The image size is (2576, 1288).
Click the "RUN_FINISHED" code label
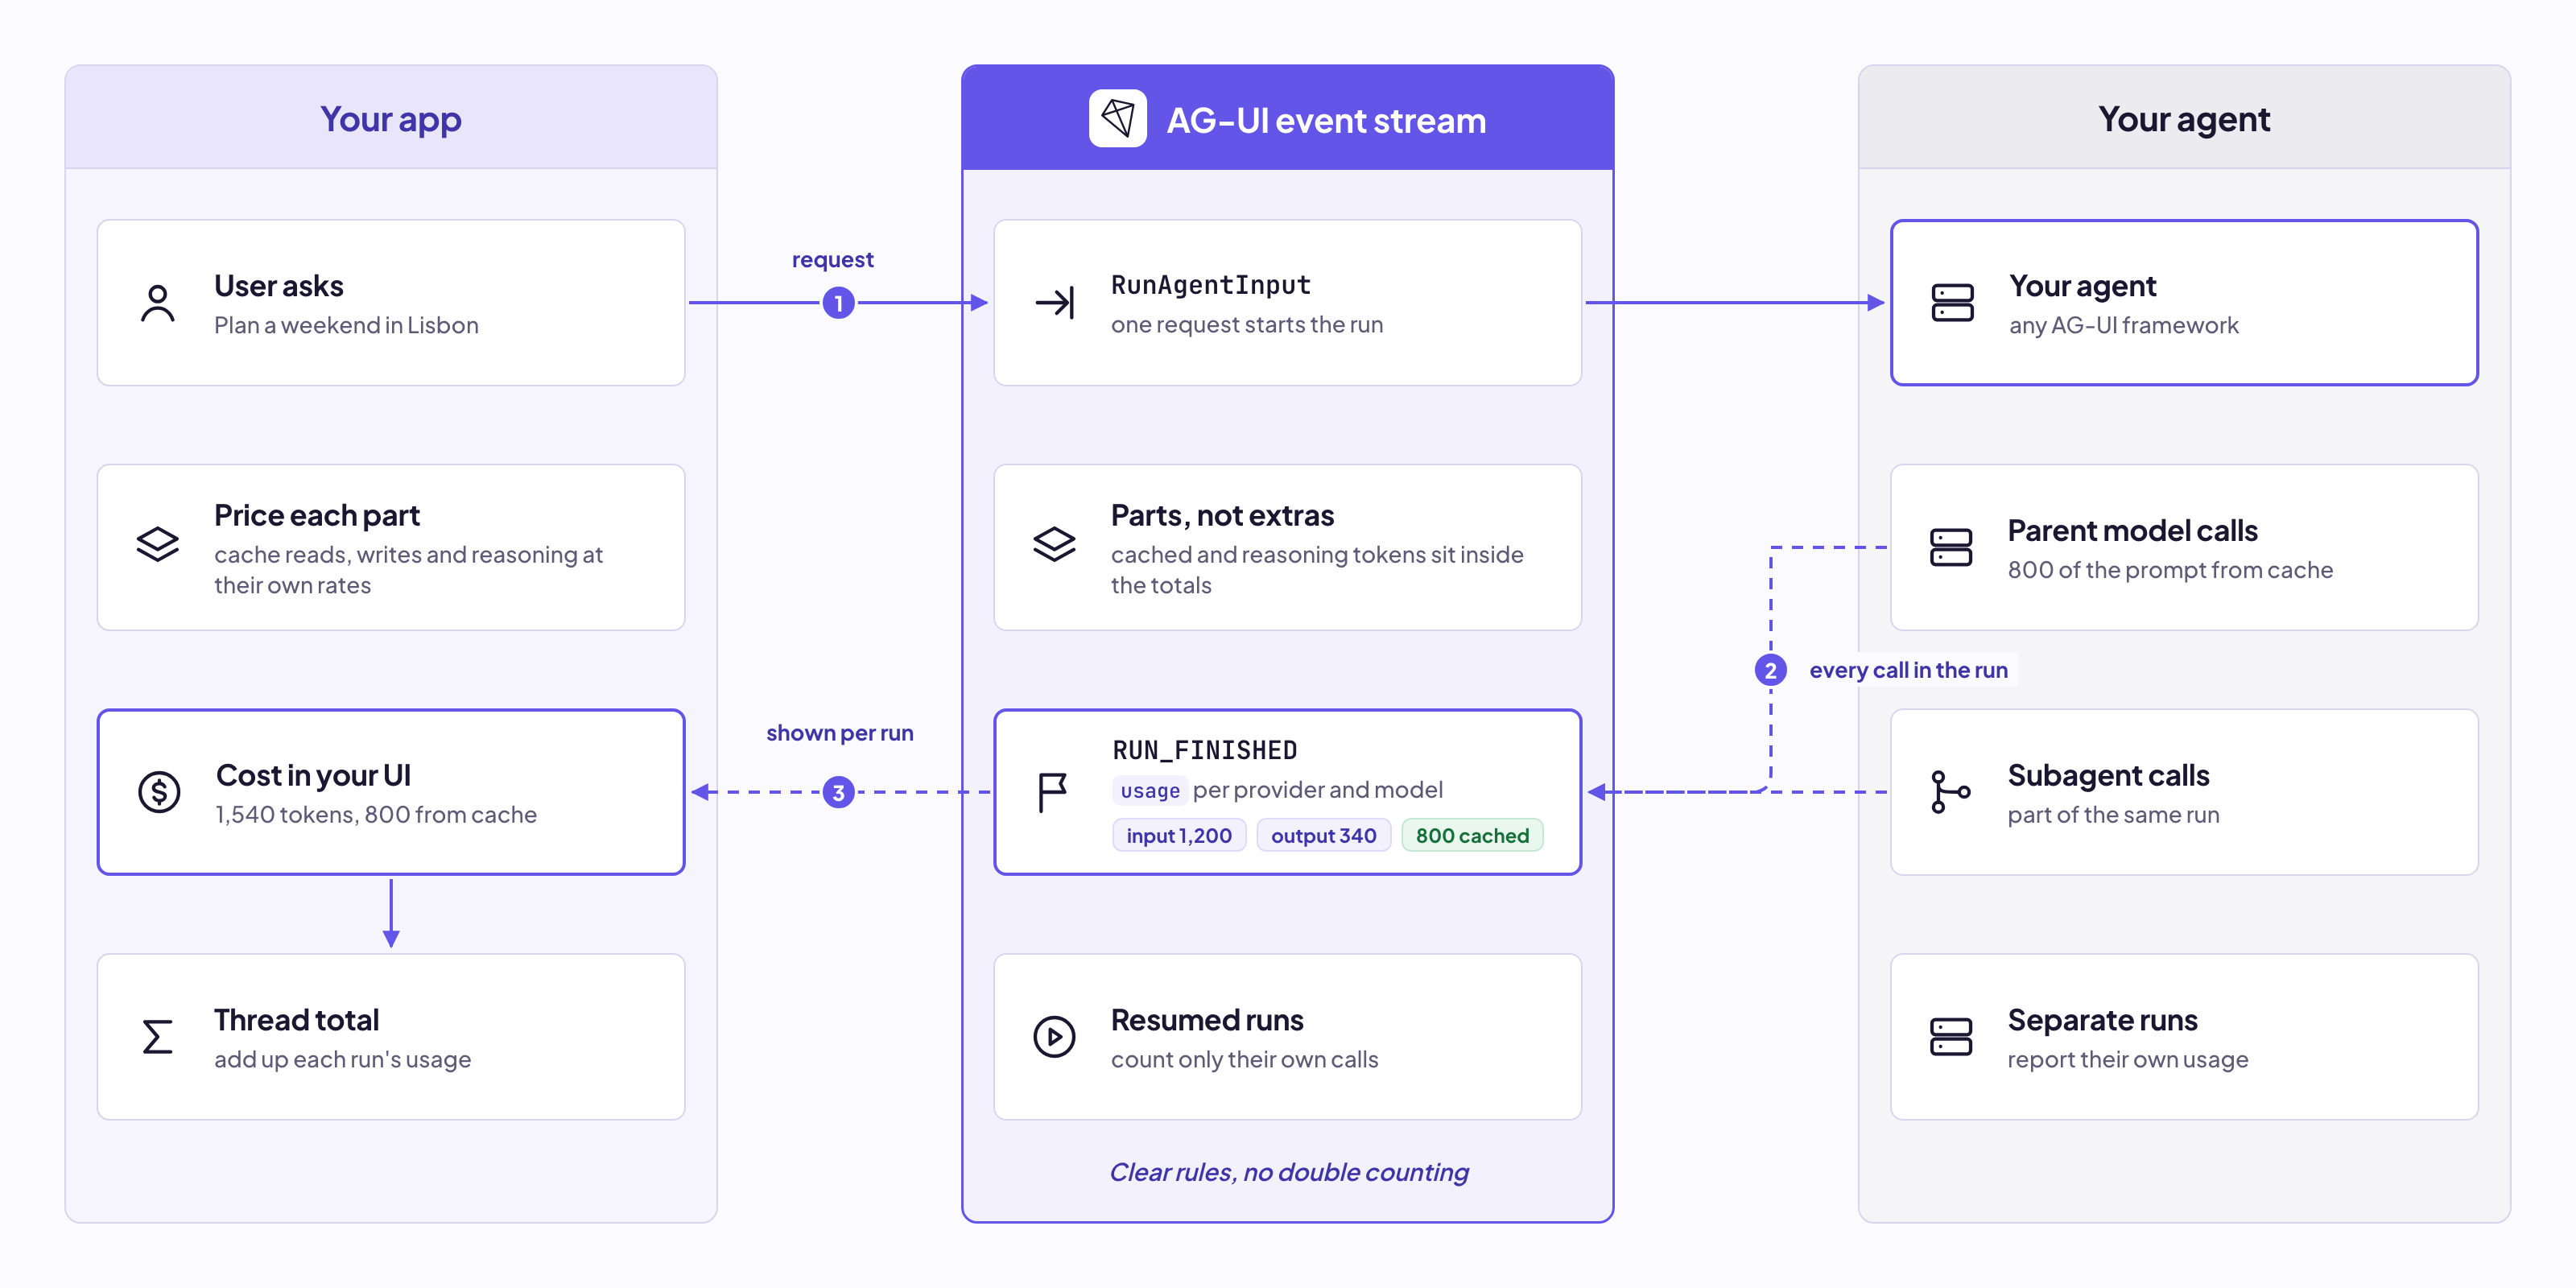[1204, 750]
